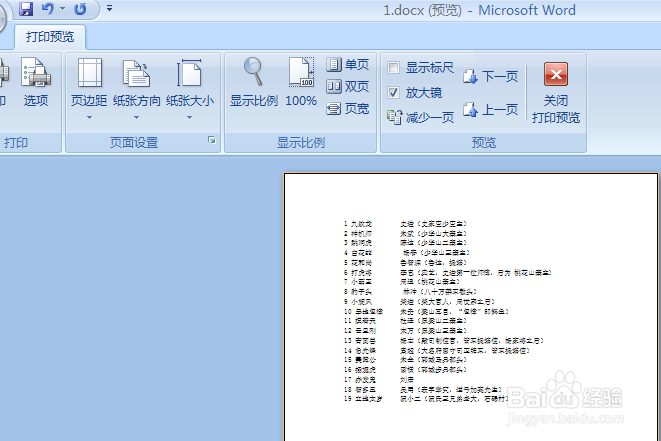
Task: Select the 打印预览 ribbon tab
Action: coord(50,37)
